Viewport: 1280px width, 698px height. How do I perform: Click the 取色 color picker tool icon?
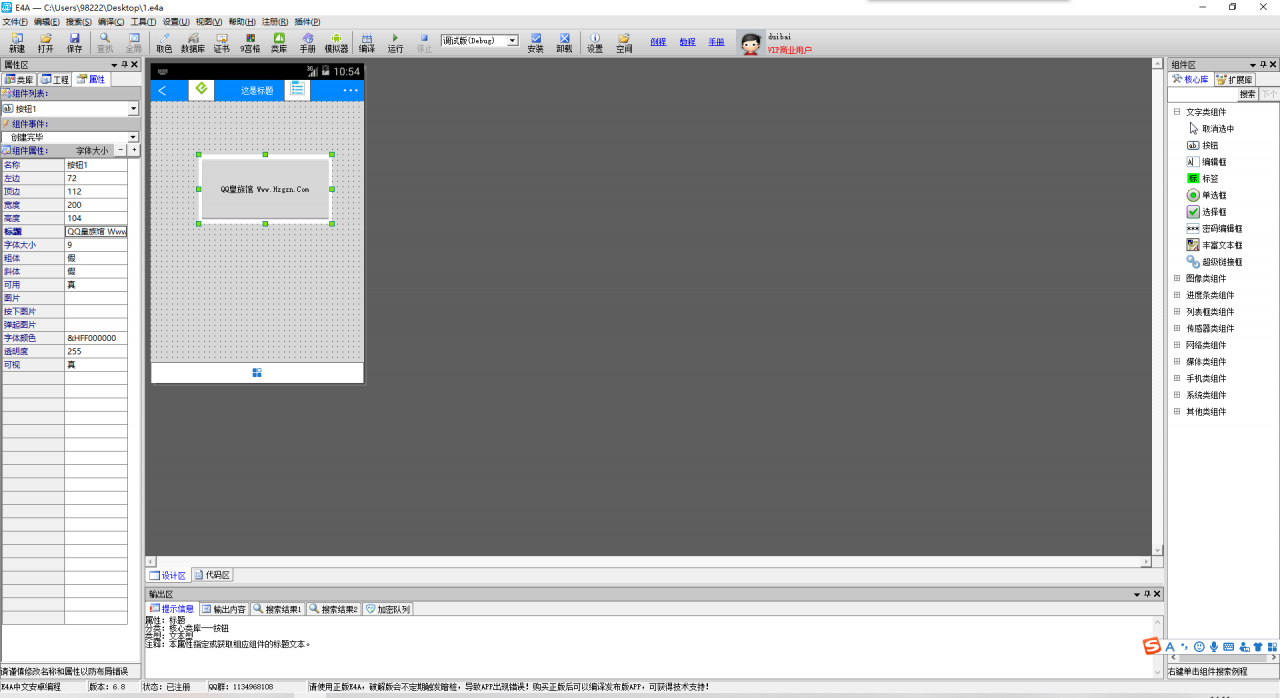pos(164,42)
